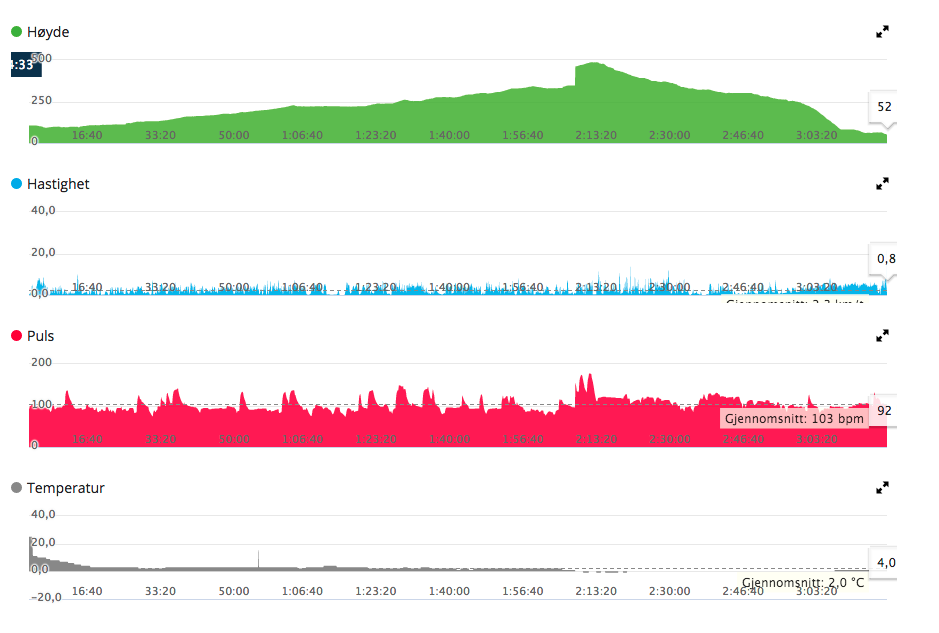
Task: Click the 1:40:00 label under Temperatur chart
Action: pyautogui.click(x=455, y=591)
